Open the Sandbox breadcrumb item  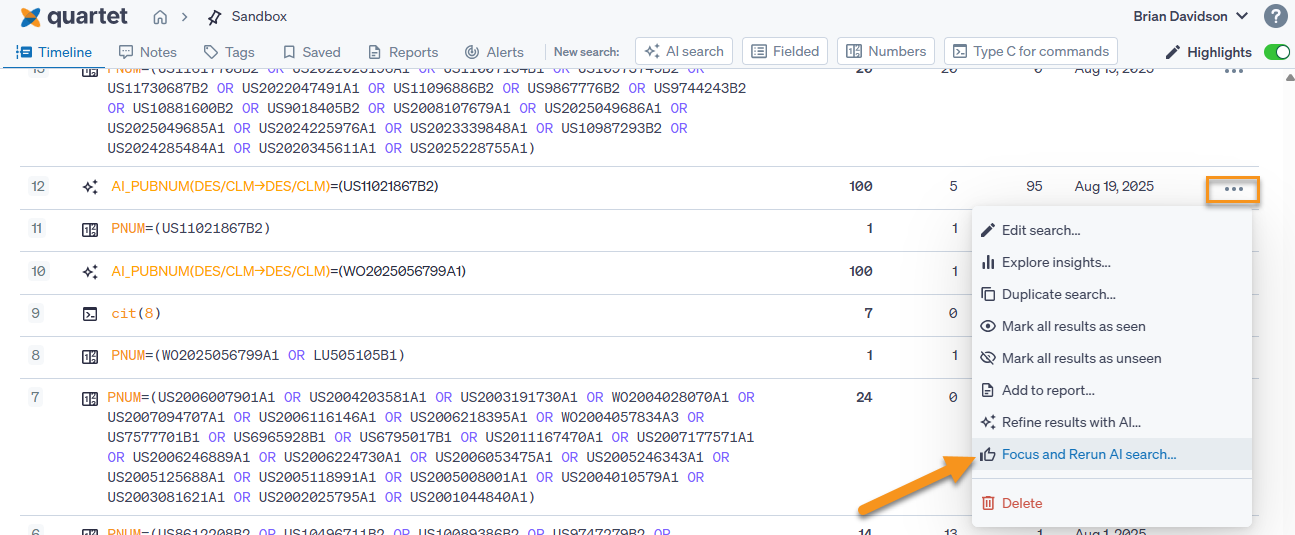pos(258,17)
